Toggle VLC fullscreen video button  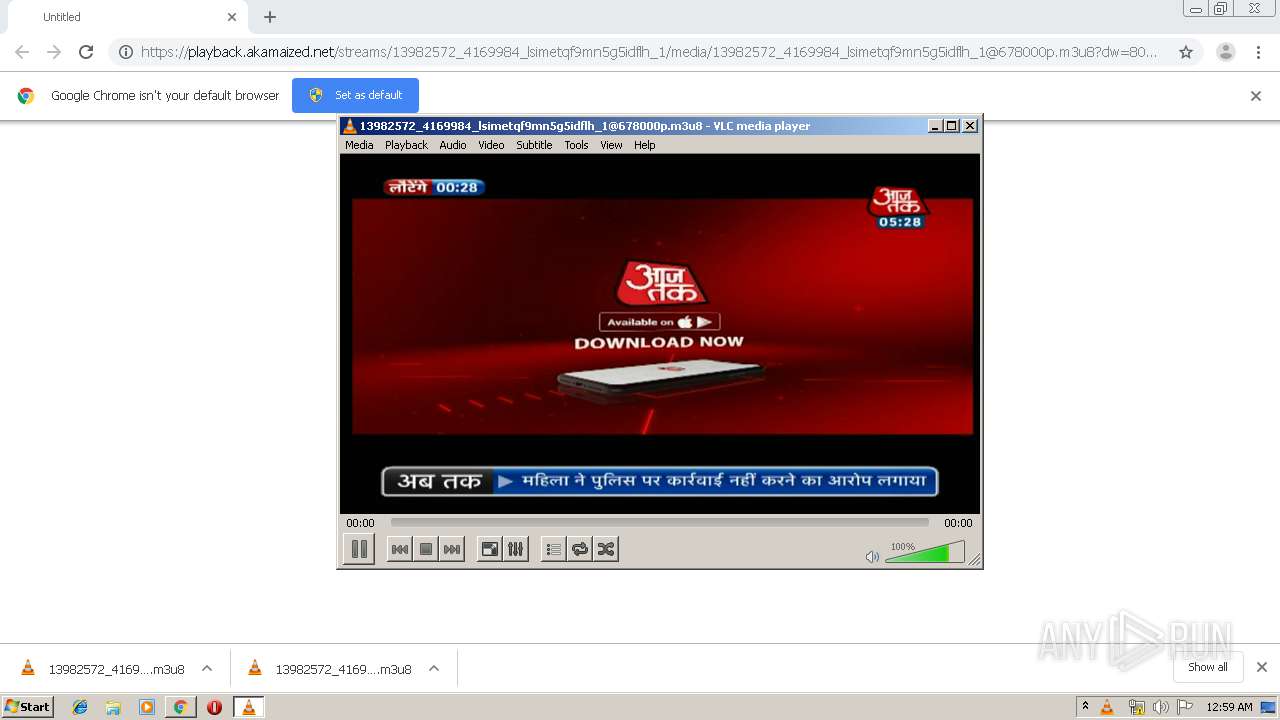(489, 549)
